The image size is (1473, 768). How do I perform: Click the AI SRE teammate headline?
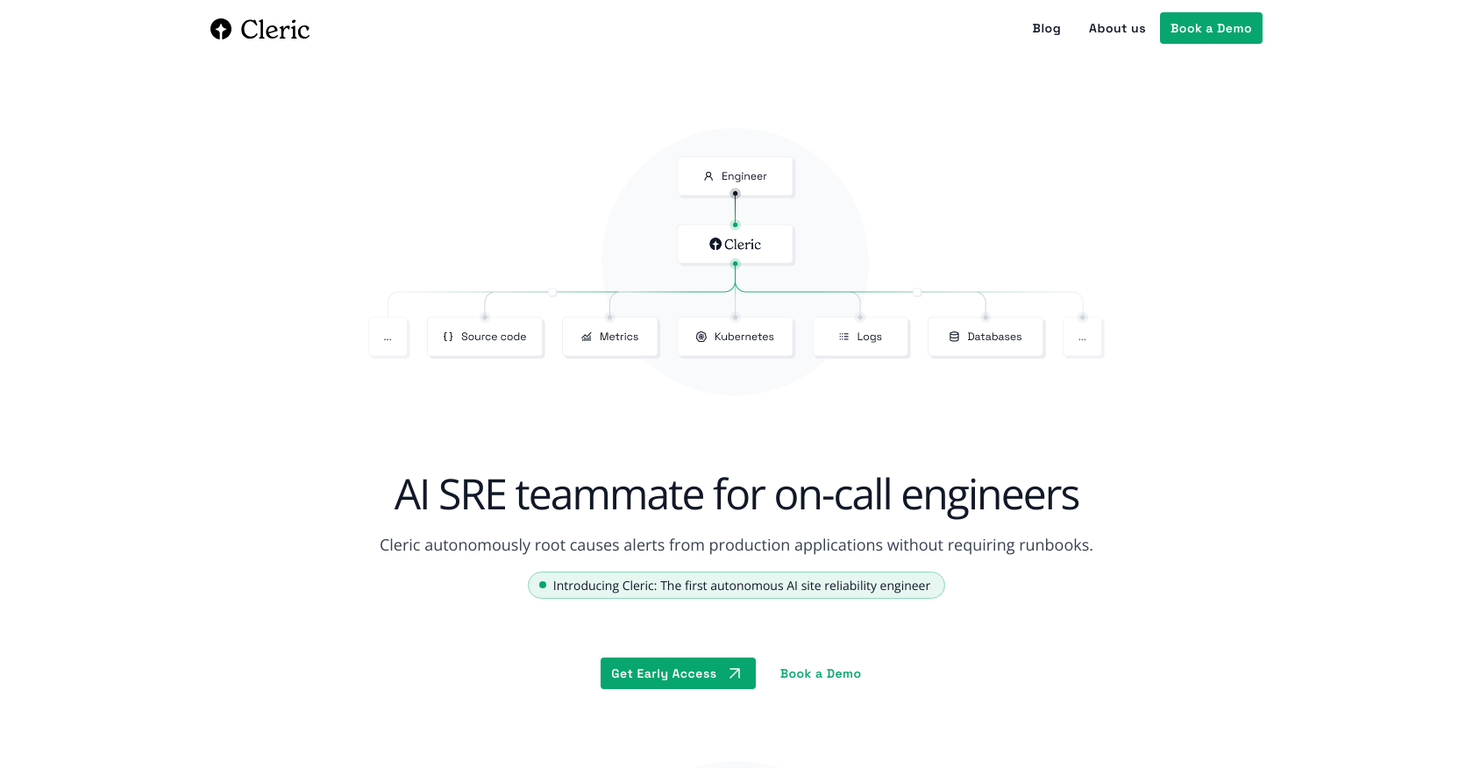coord(736,494)
